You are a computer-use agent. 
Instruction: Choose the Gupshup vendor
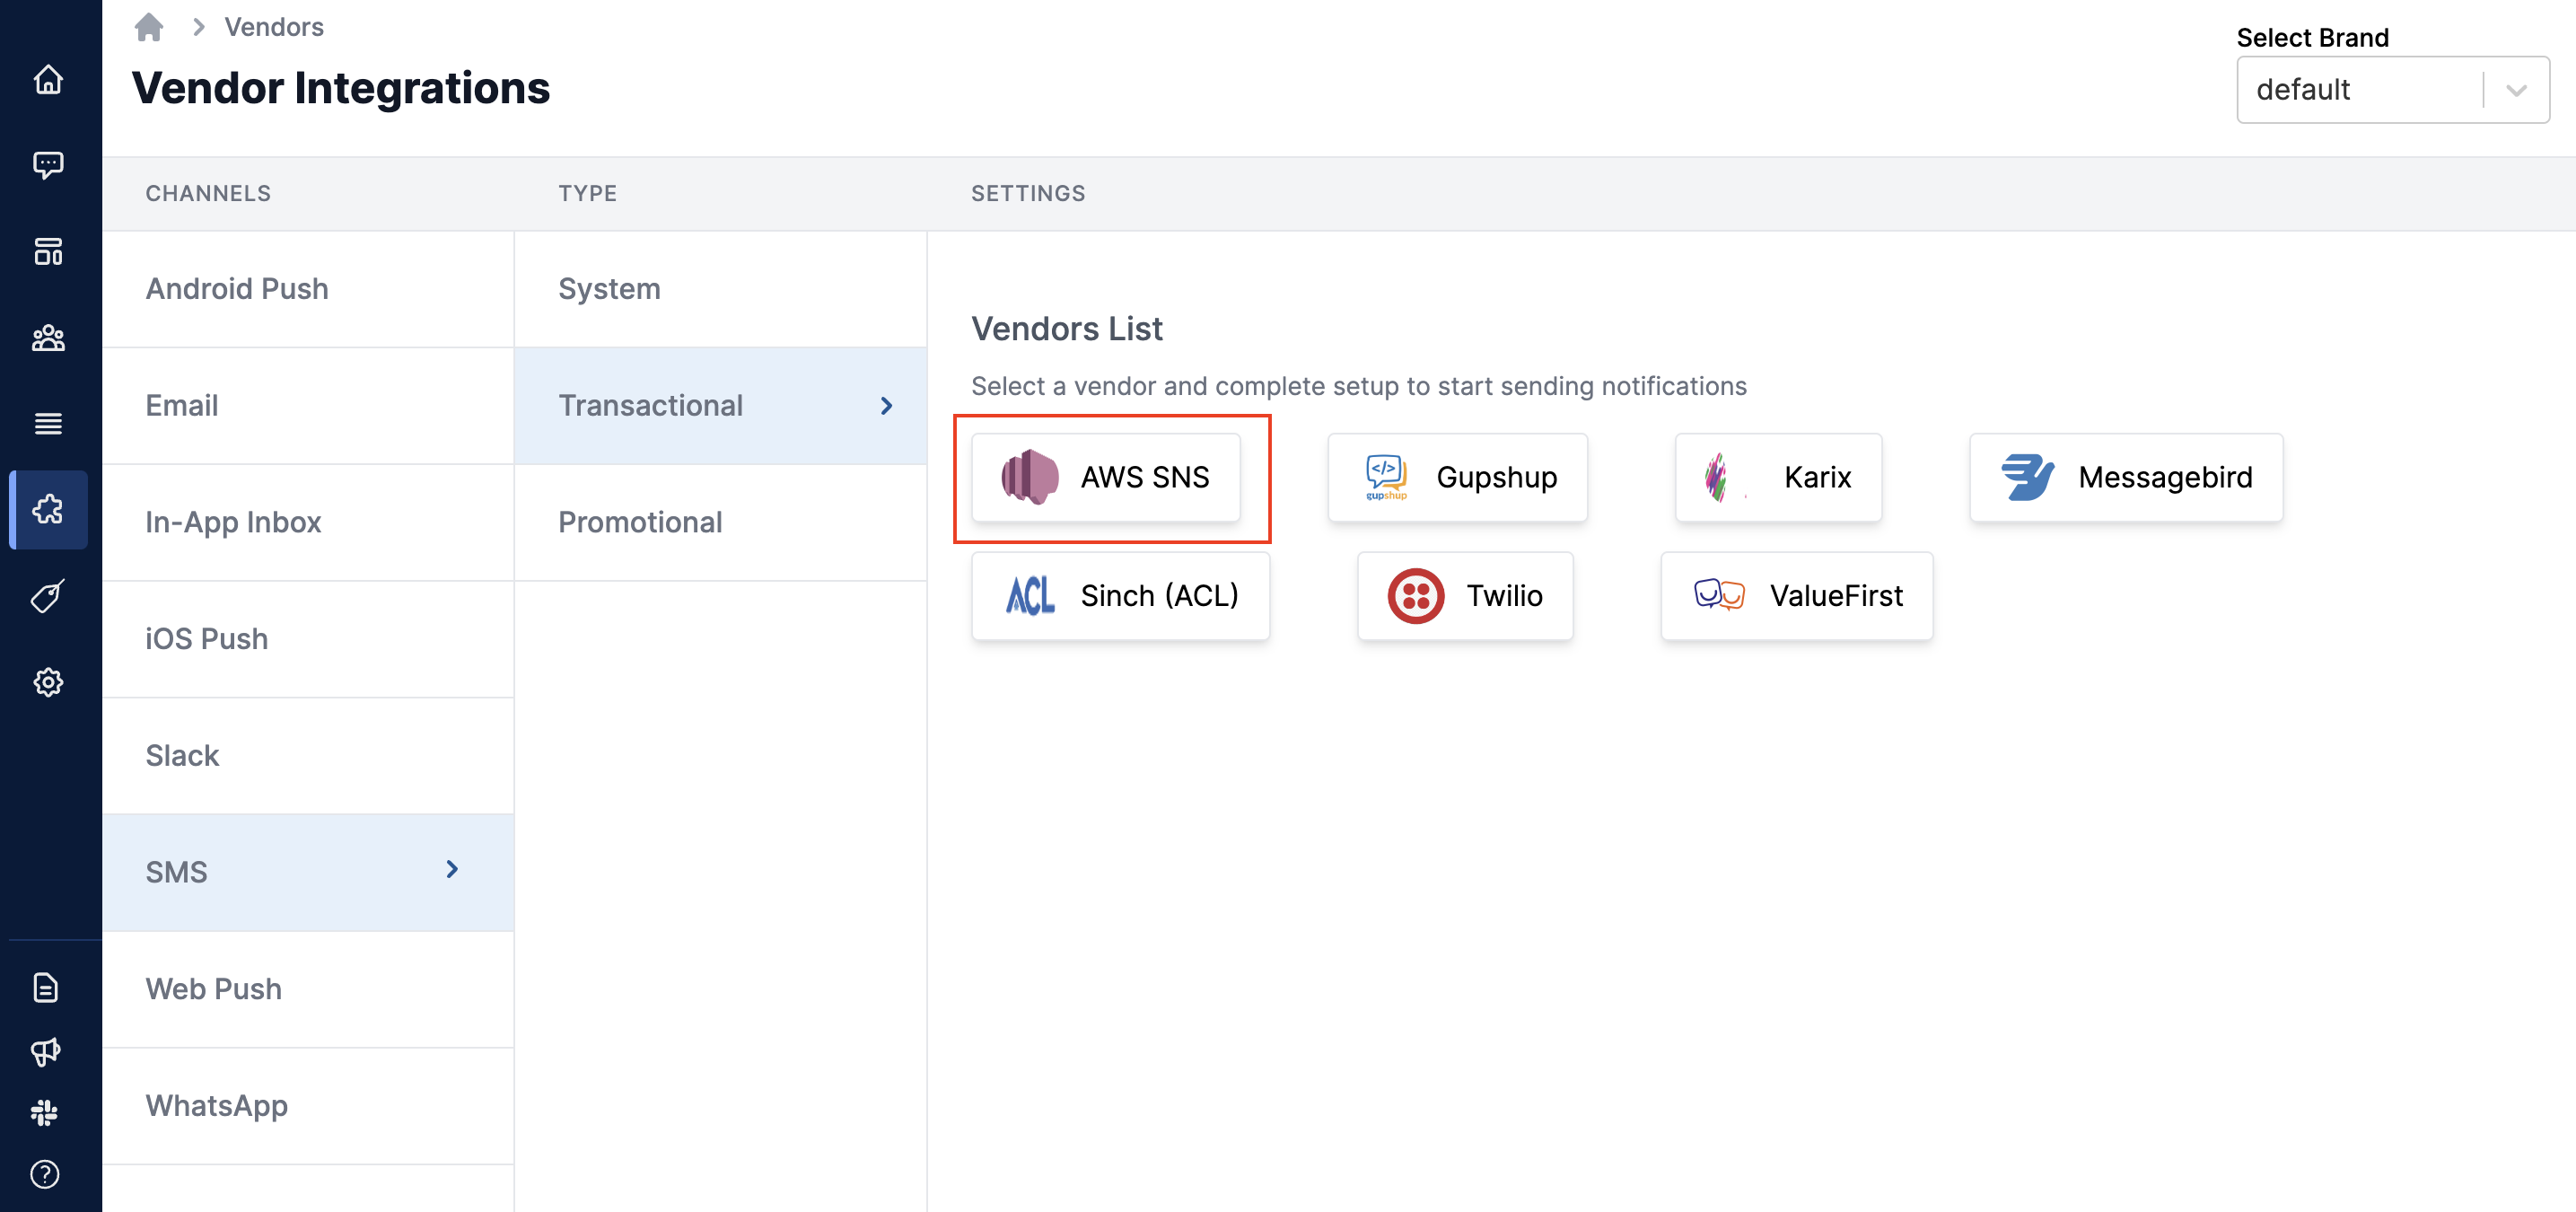1457,478
